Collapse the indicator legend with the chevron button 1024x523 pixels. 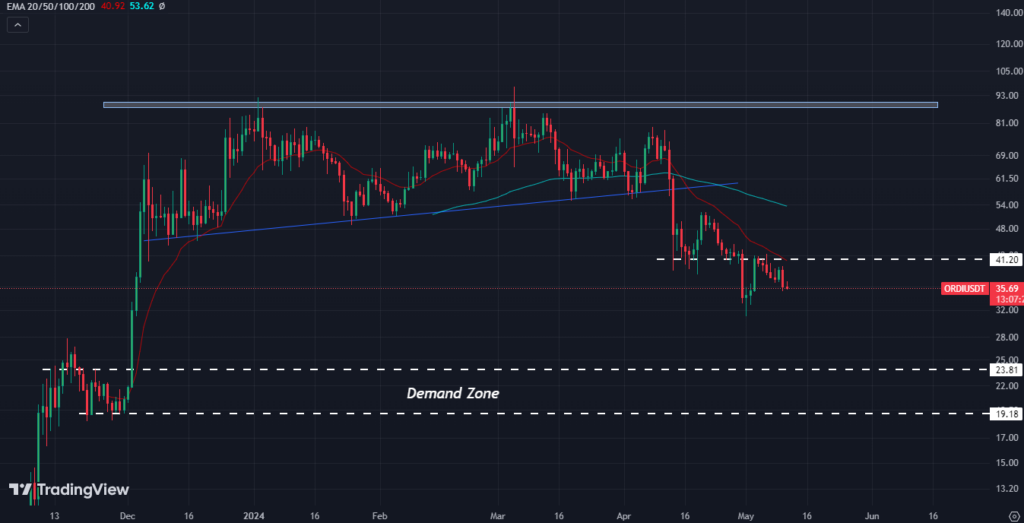[x=18, y=25]
